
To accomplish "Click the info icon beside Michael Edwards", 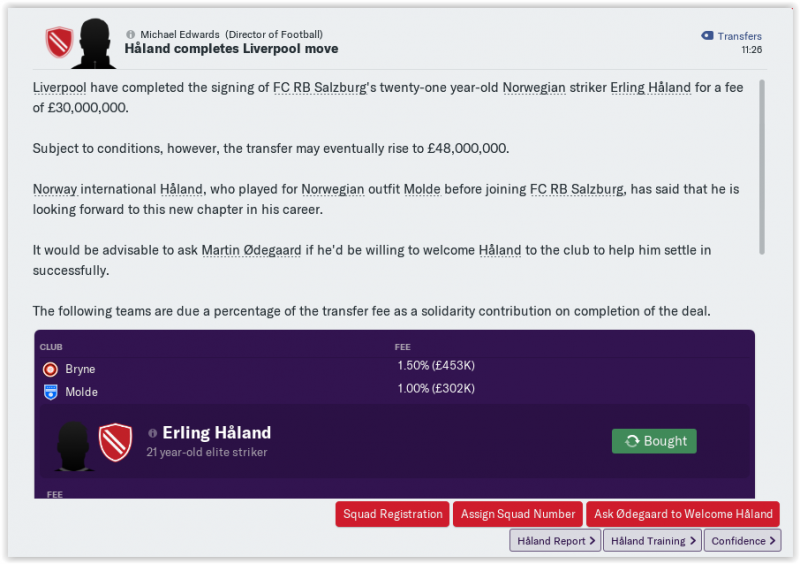I will click(x=131, y=34).
